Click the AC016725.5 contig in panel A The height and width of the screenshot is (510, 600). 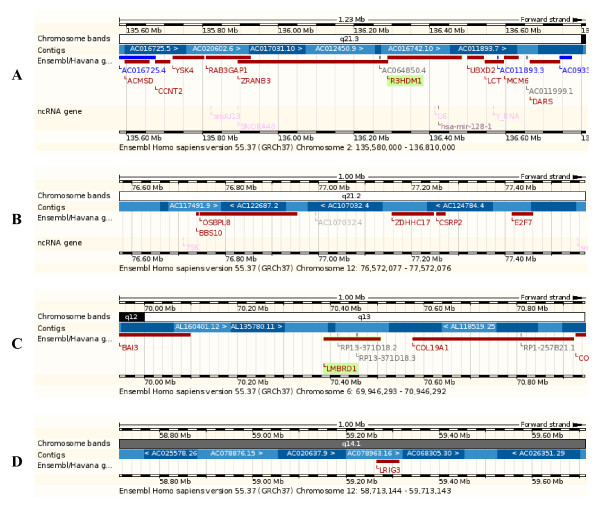tap(154, 49)
